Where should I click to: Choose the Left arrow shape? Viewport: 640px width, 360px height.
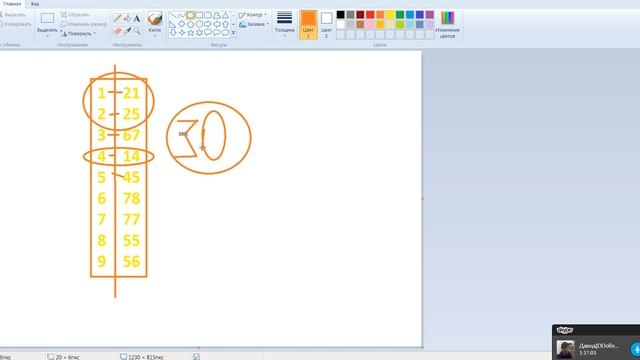click(x=217, y=24)
